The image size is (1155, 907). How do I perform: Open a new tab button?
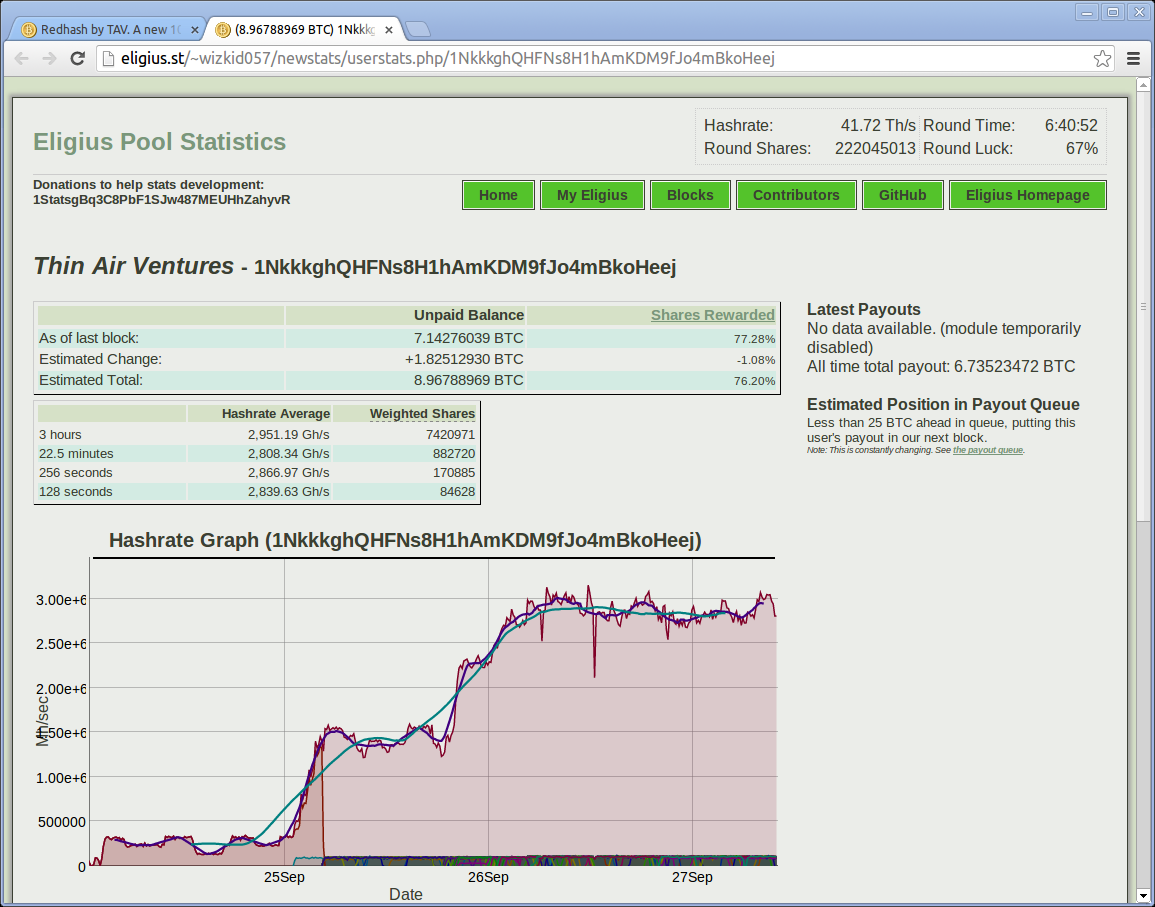[418, 29]
